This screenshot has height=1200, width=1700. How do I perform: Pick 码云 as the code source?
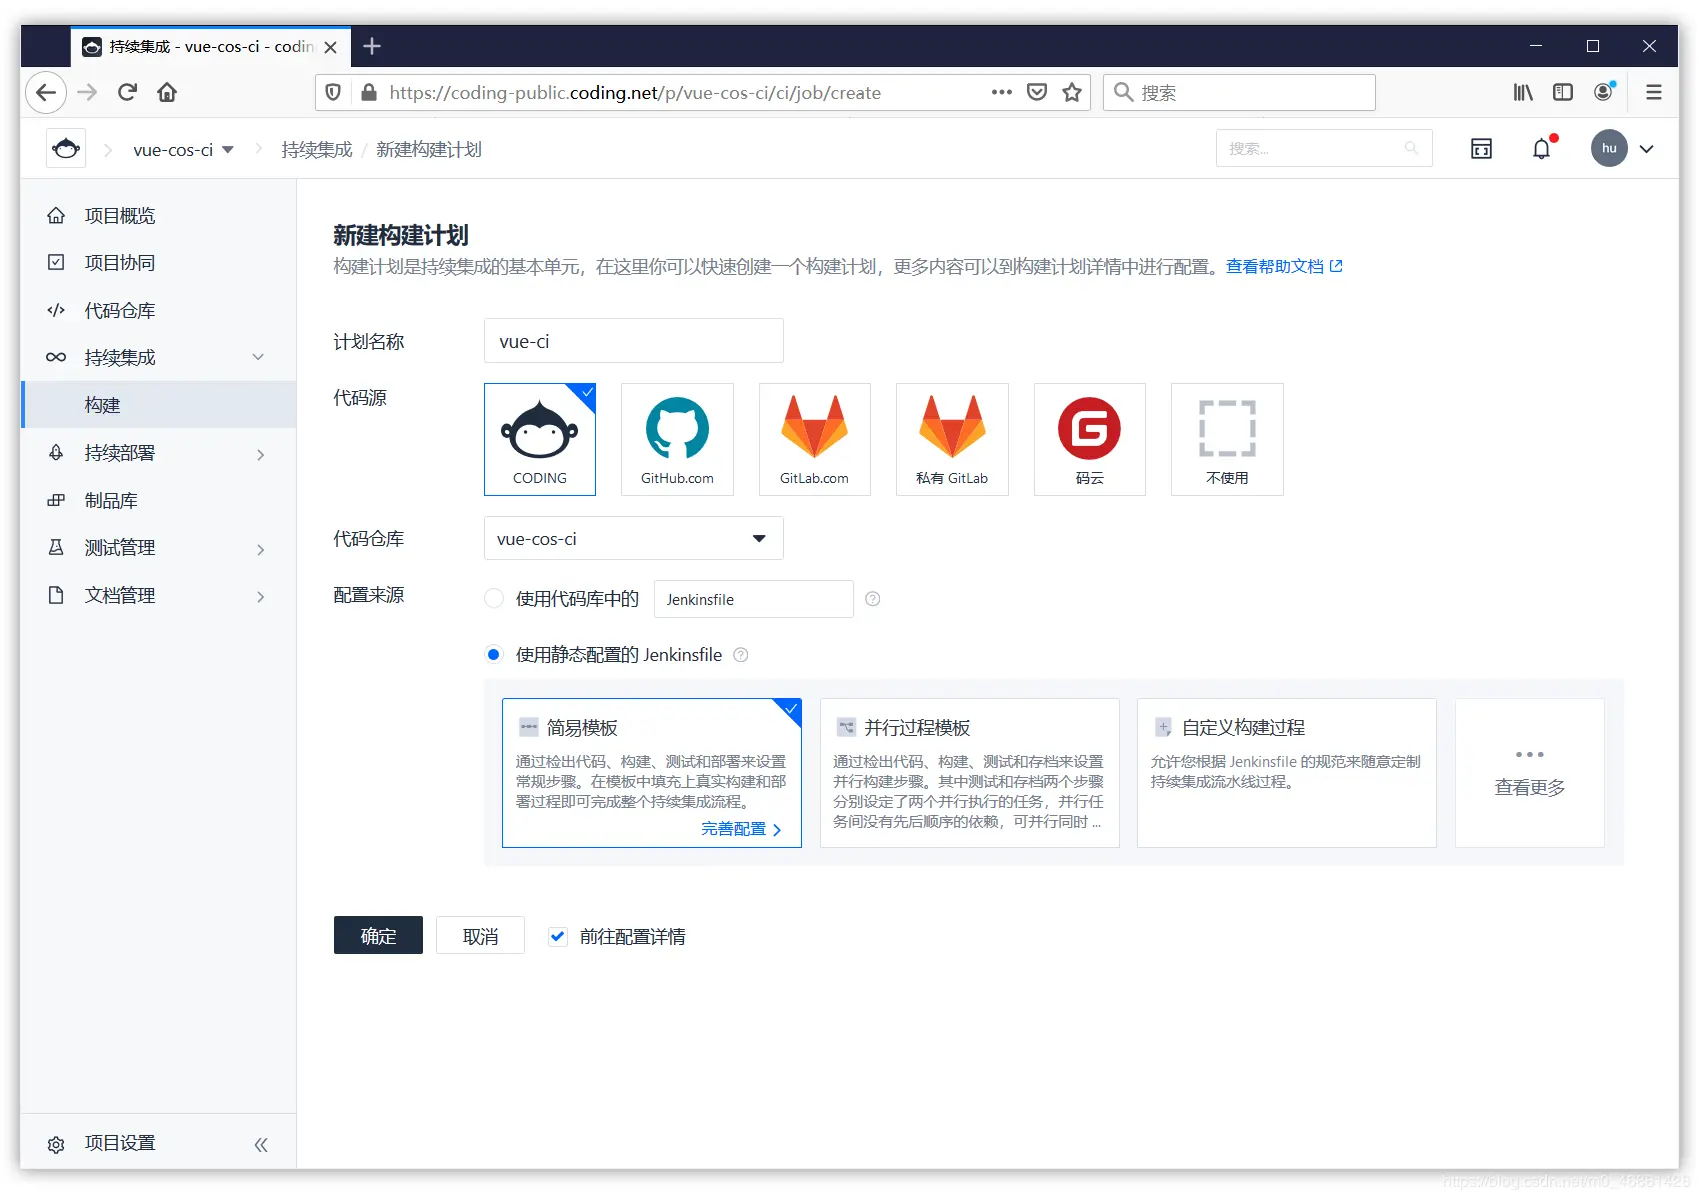(1089, 439)
